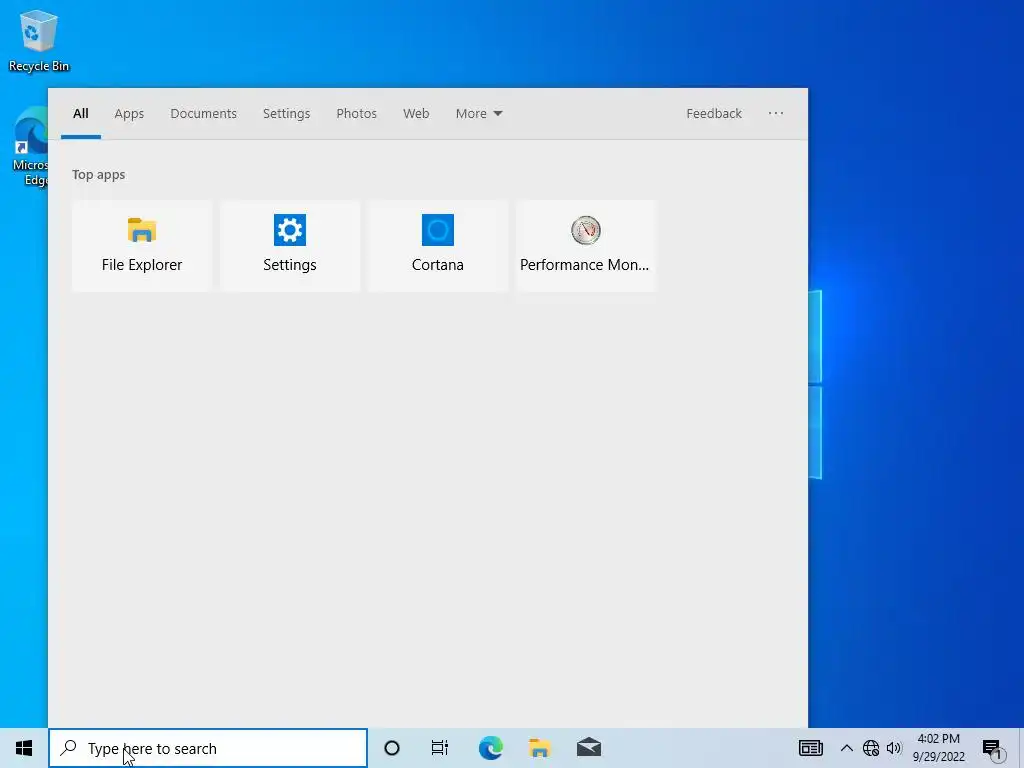The width and height of the screenshot is (1024, 768).
Task: Select the Recycle Bin desktop icon
Action: click(x=39, y=40)
